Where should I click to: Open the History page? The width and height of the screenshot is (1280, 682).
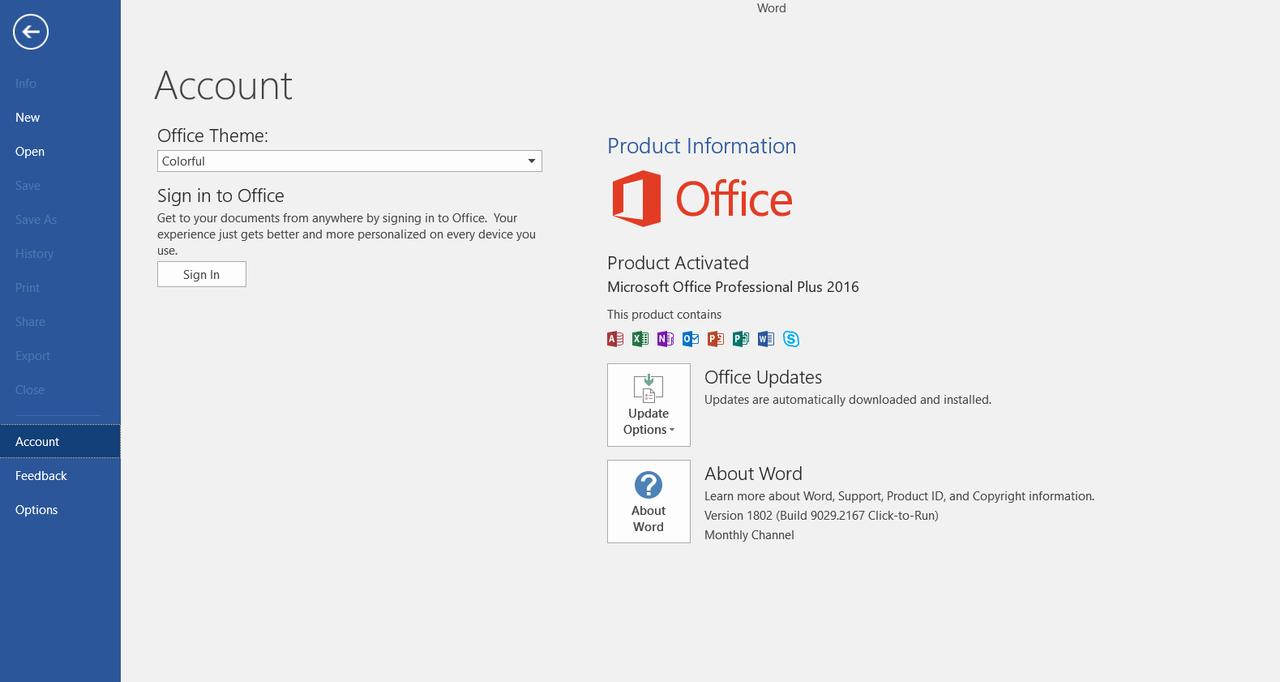pos(60,253)
